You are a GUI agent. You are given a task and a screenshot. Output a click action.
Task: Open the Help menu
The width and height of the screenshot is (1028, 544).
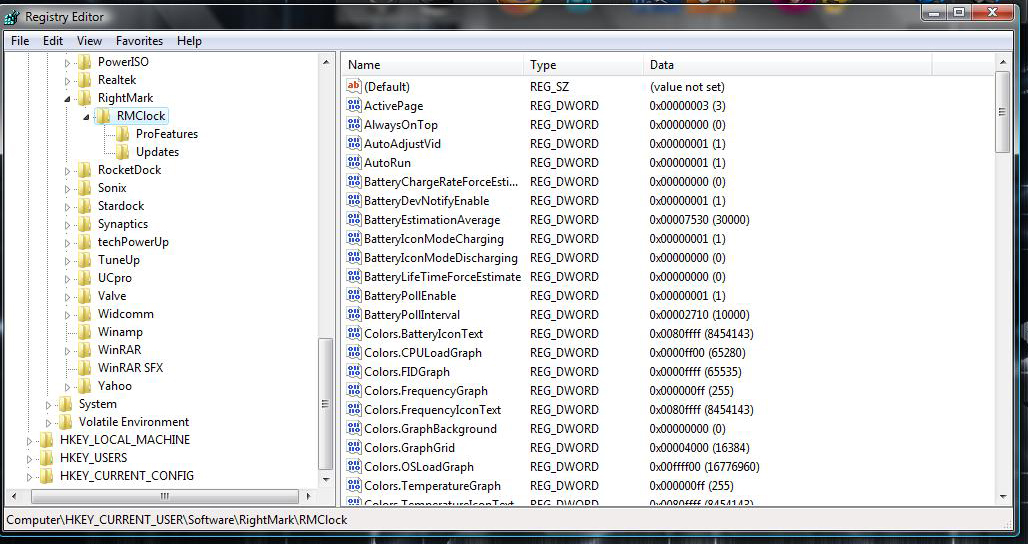pyautogui.click(x=189, y=41)
